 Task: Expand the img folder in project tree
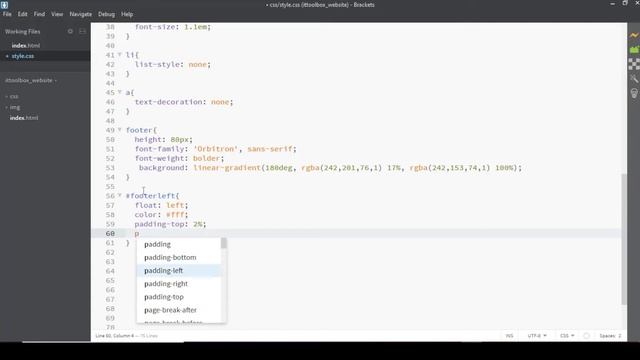pyautogui.click(x=15, y=107)
